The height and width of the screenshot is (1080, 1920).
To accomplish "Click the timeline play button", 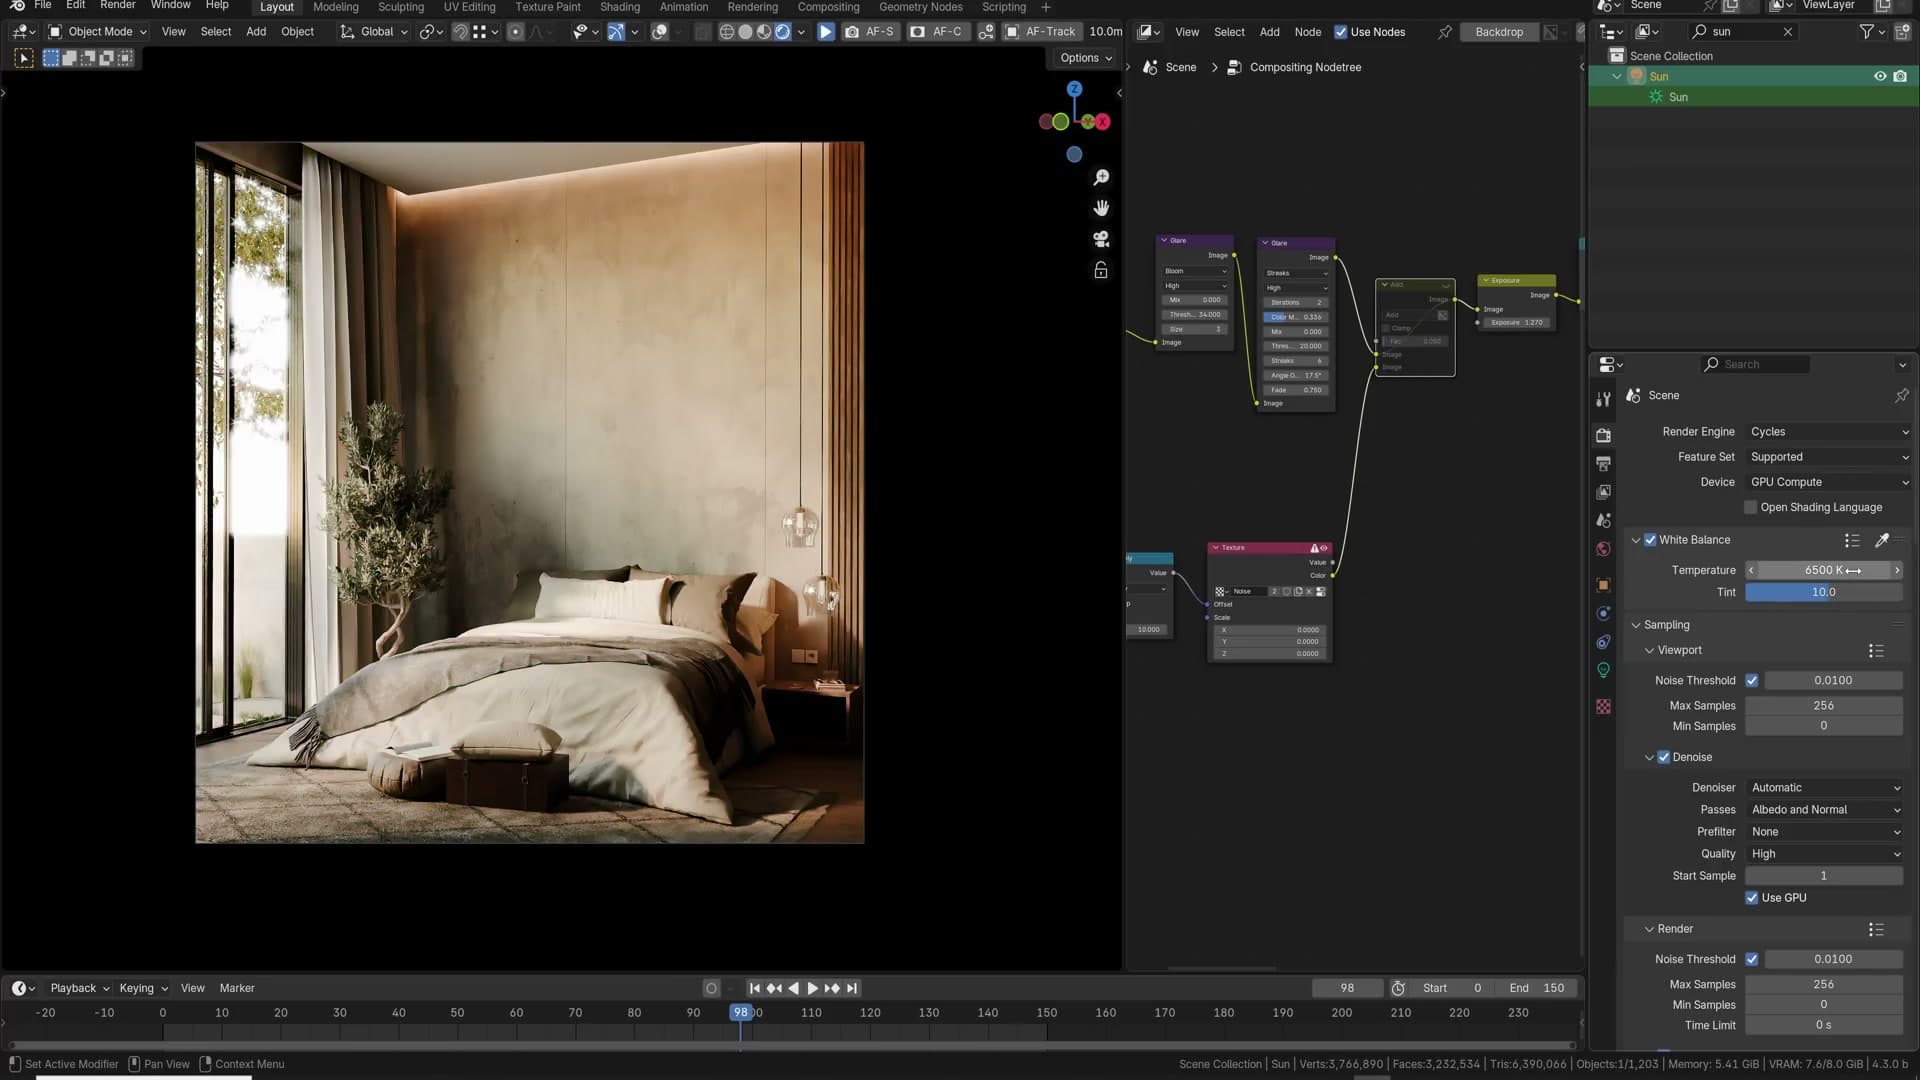I will point(813,988).
